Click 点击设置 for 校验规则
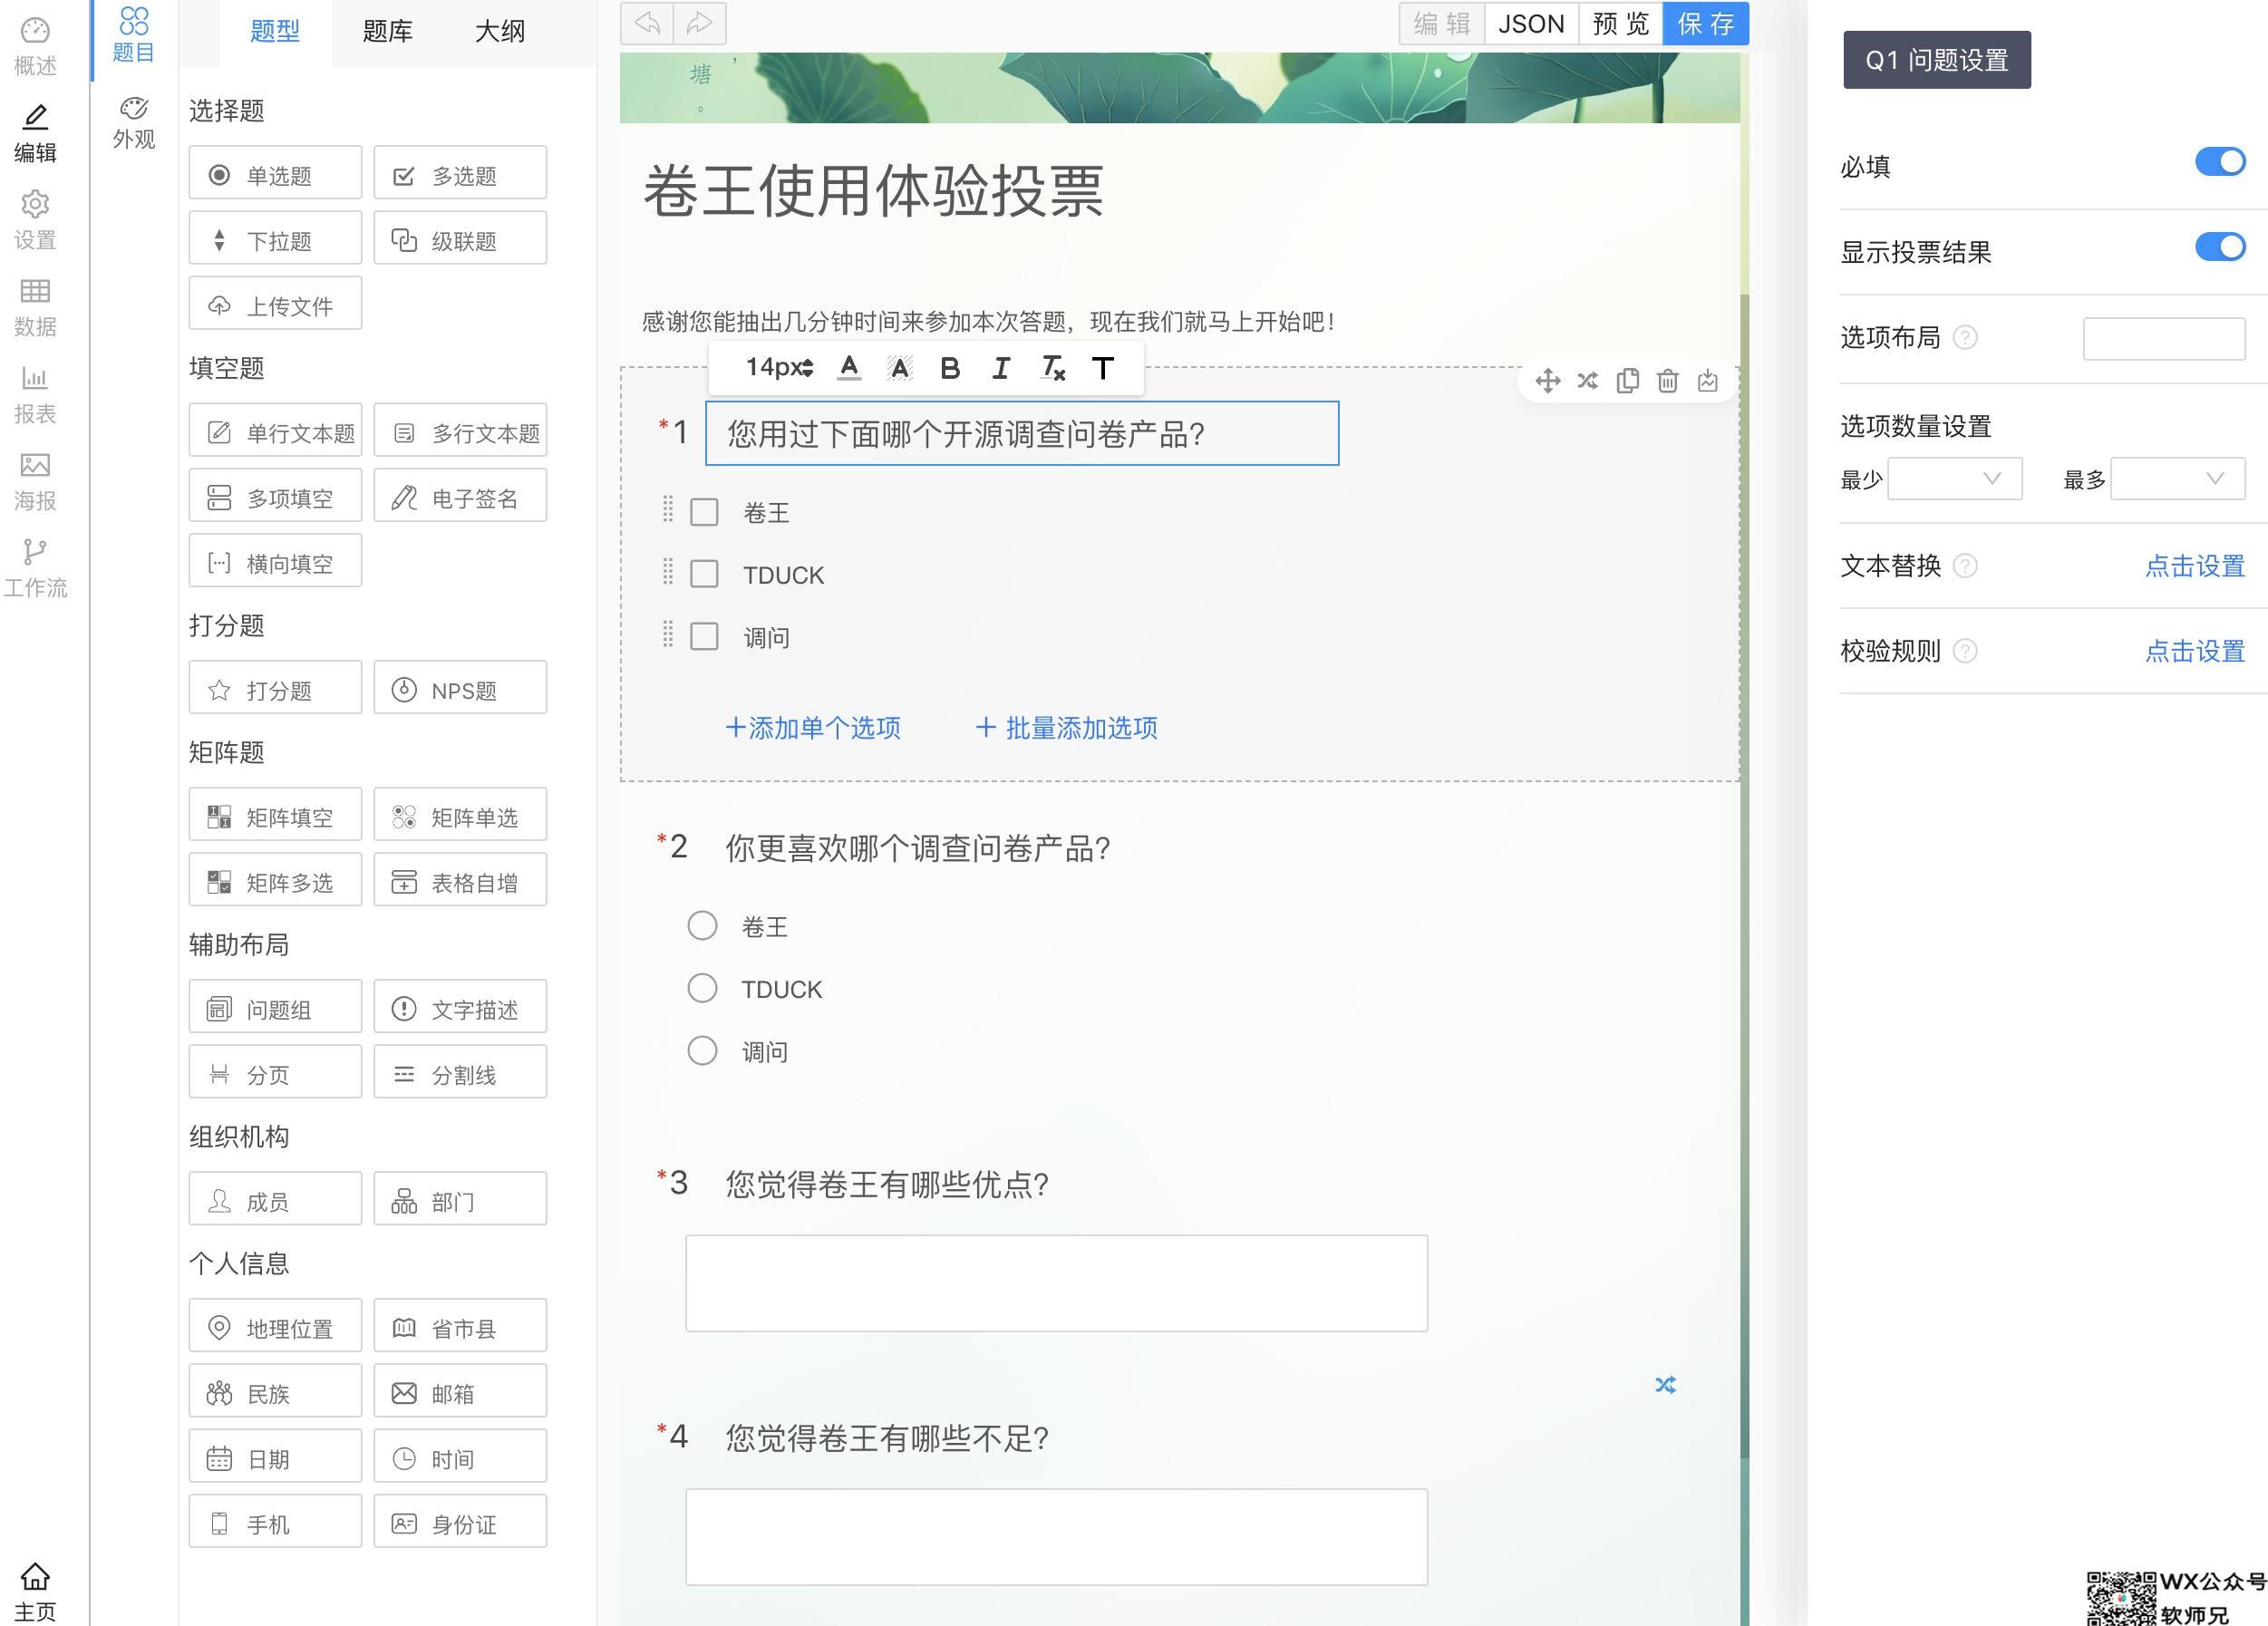Screen dimensions: 2268x1626 [2195, 652]
